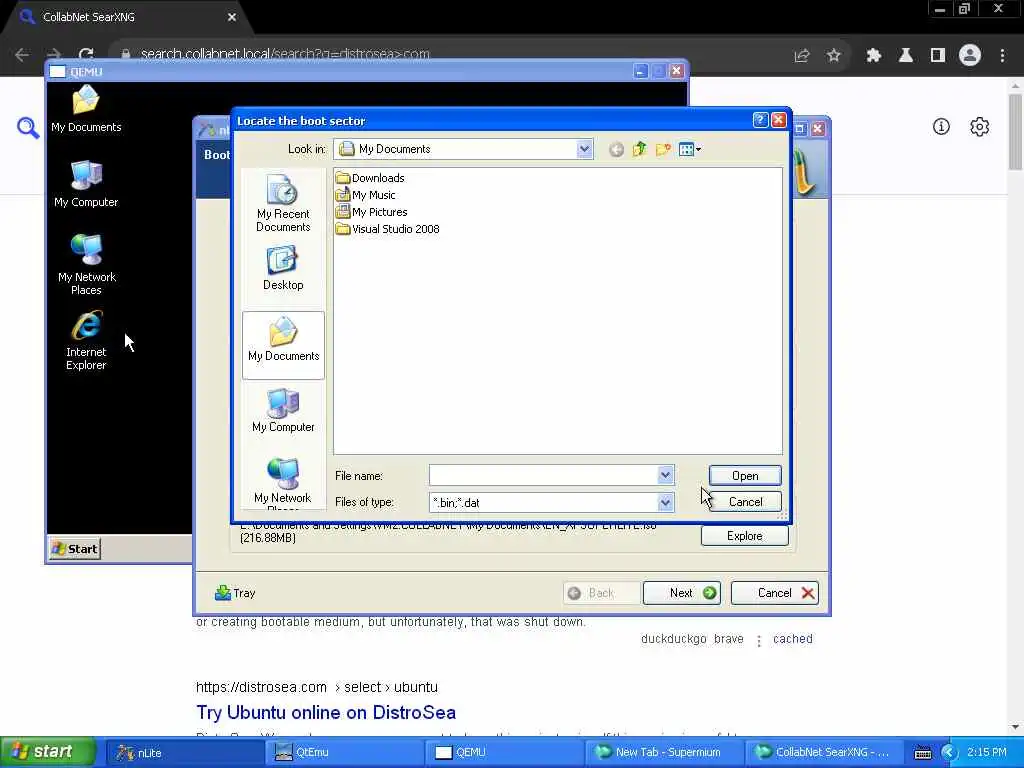Open SearXNG info about page
Image resolution: width=1024 pixels, height=768 pixels.
click(x=941, y=127)
